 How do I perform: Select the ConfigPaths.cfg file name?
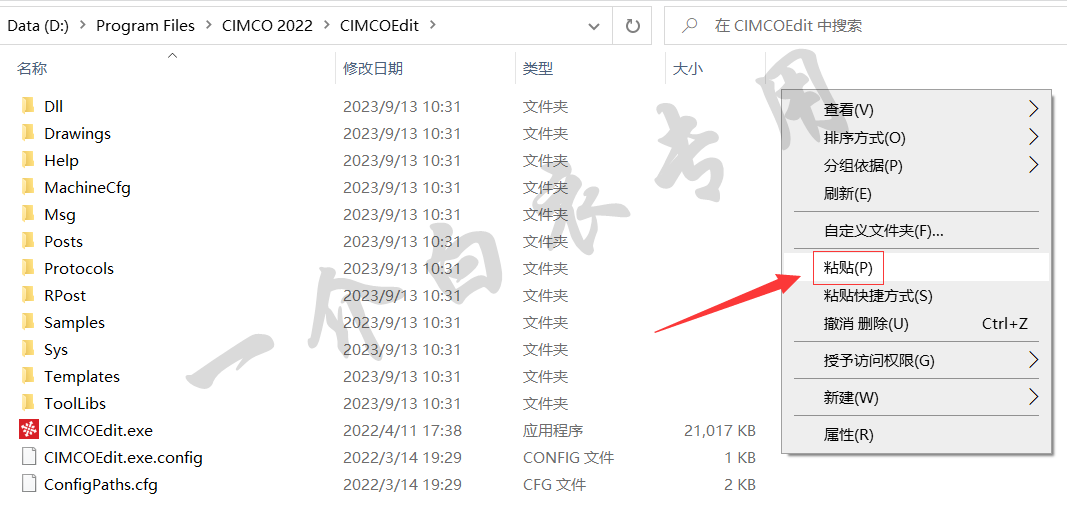tap(101, 484)
